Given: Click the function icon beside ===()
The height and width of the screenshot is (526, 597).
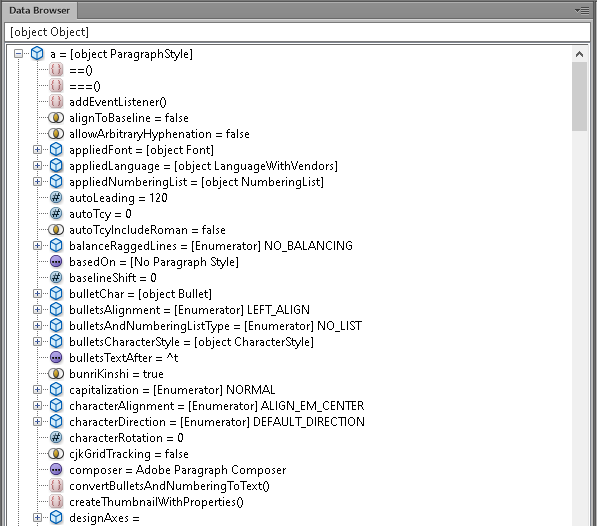Looking at the screenshot, I should [56, 86].
